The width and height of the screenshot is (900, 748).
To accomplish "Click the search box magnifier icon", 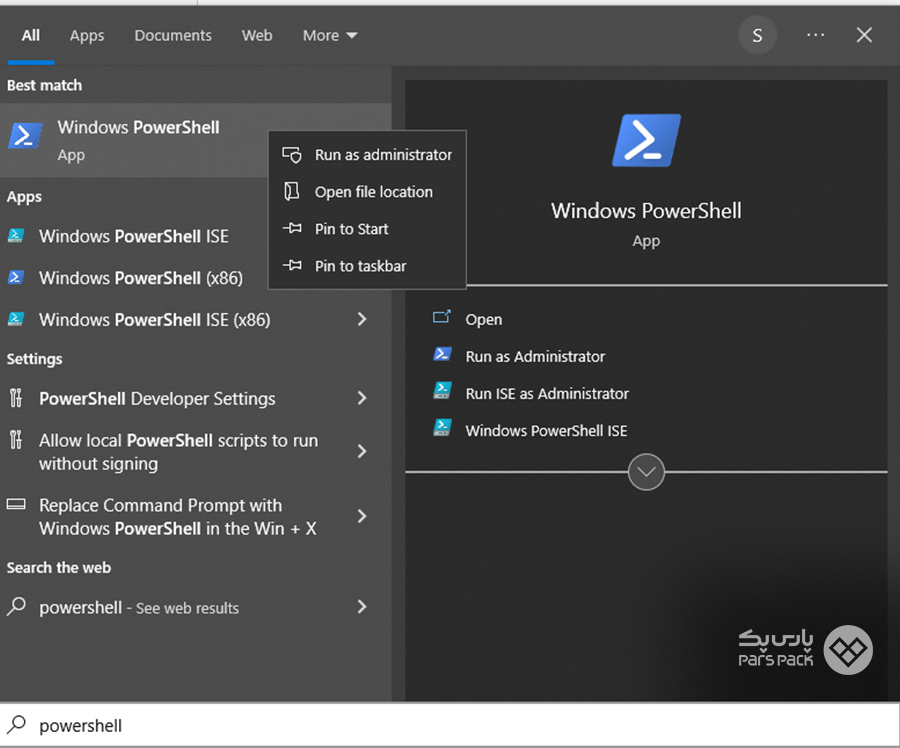I will pyautogui.click(x=16, y=724).
